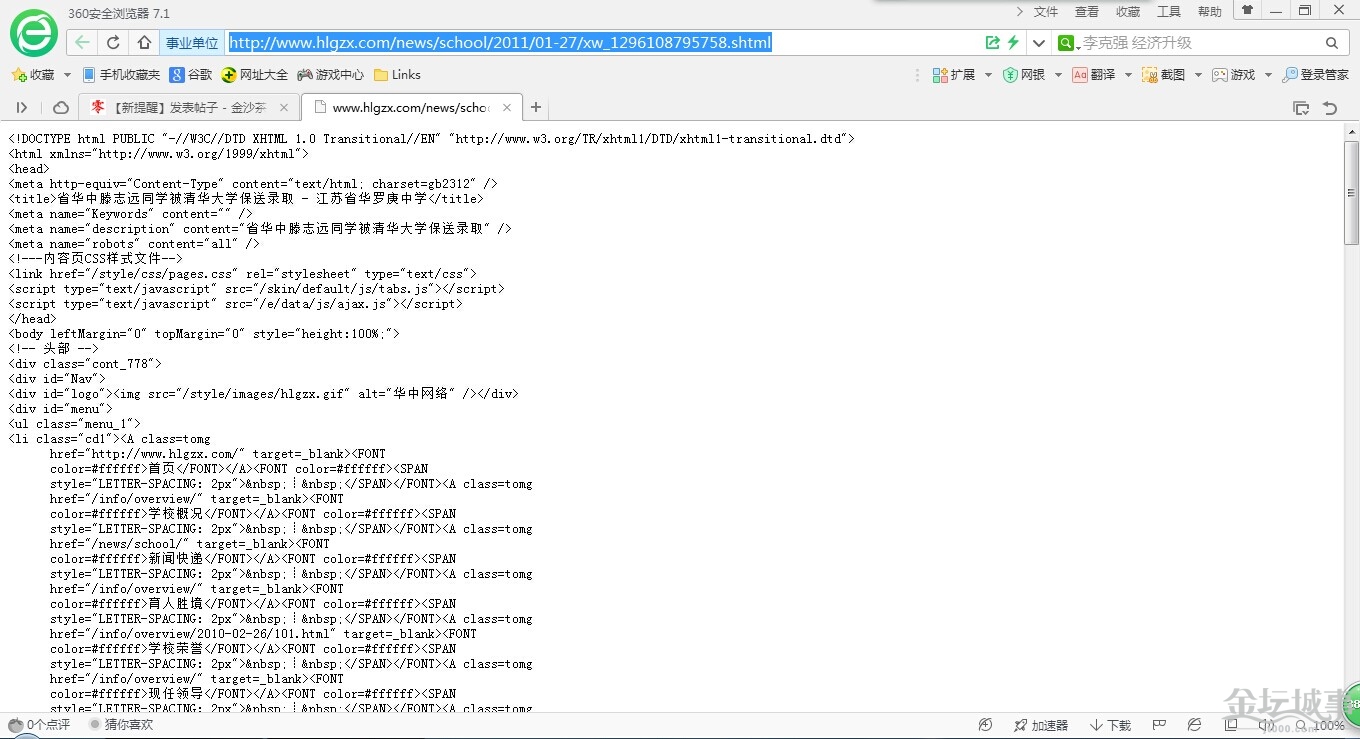Open the 网址大全 bookmark
The width and height of the screenshot is (1360, 739).
click(x=255, y=75)
